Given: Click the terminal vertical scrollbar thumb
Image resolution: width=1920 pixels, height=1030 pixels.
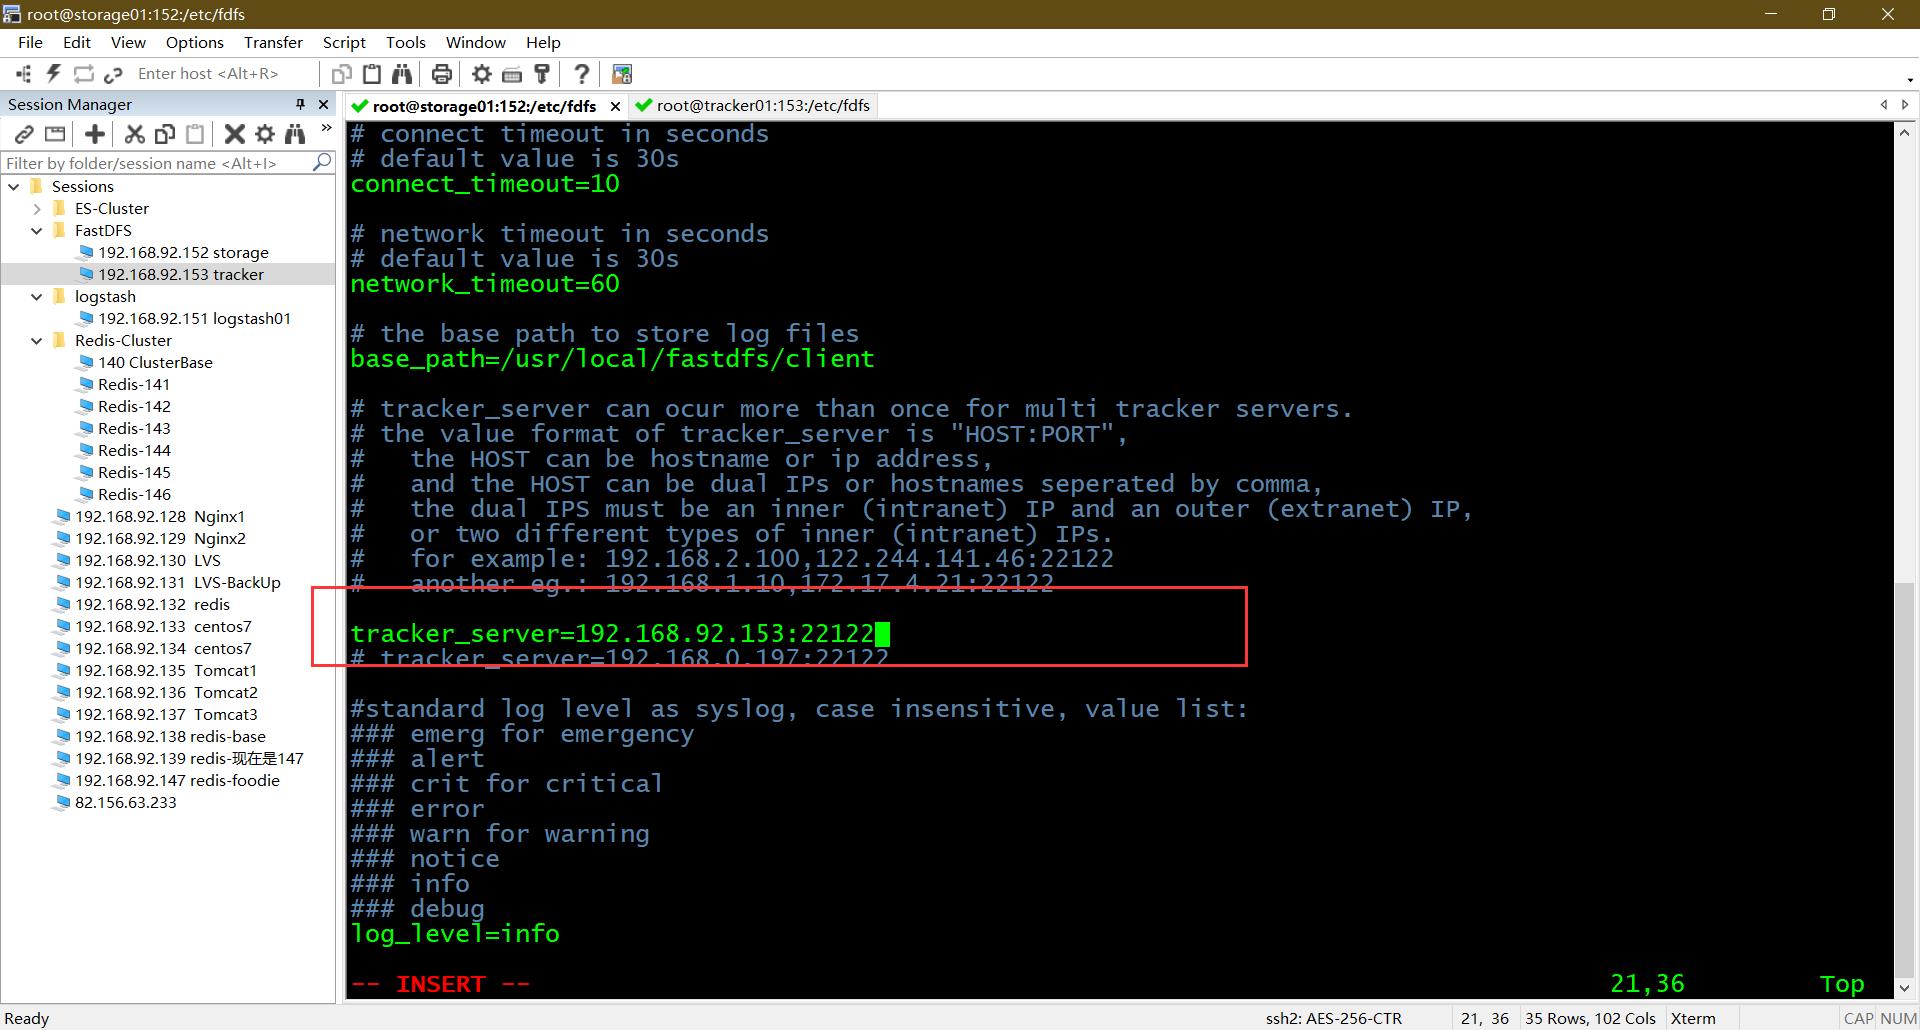Looking at the screenshot, I should tap(1904, 778).
